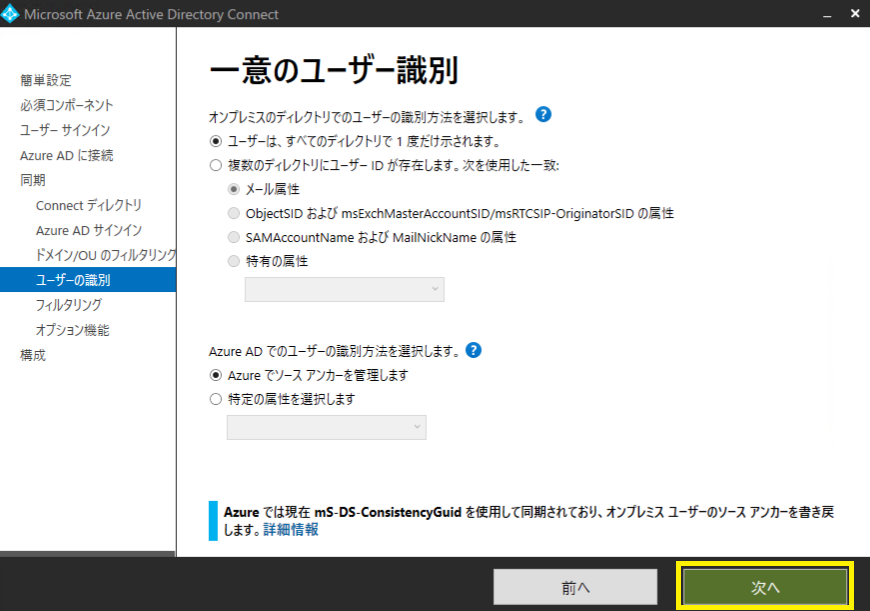The height and width of the screenshot is (611, 870).
Task: Open the dropdown under 特定の属性を選択します
Action: 326,427
